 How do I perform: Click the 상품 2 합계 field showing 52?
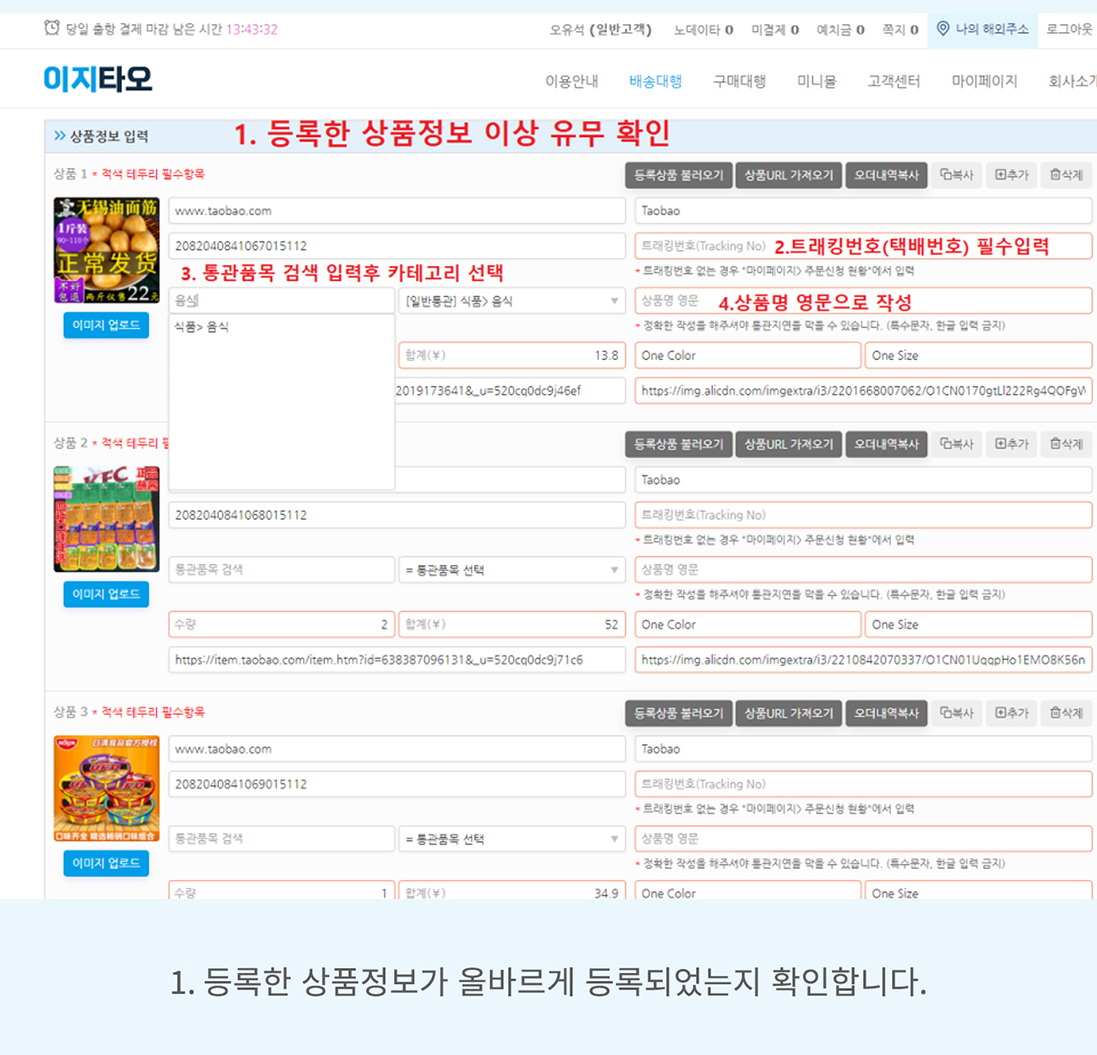tap(511, 625)
